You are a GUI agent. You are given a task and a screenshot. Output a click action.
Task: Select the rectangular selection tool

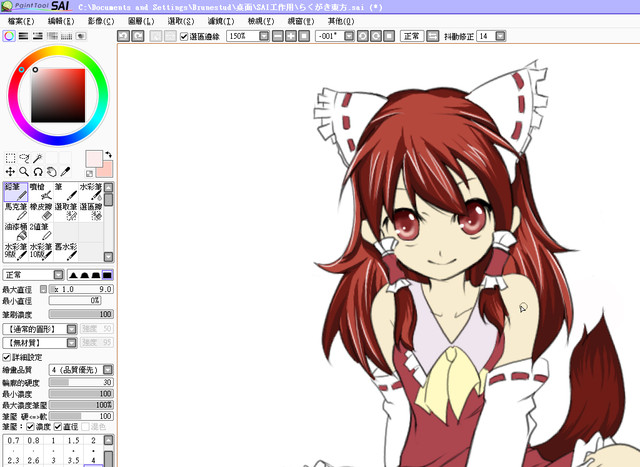point(10,158)
